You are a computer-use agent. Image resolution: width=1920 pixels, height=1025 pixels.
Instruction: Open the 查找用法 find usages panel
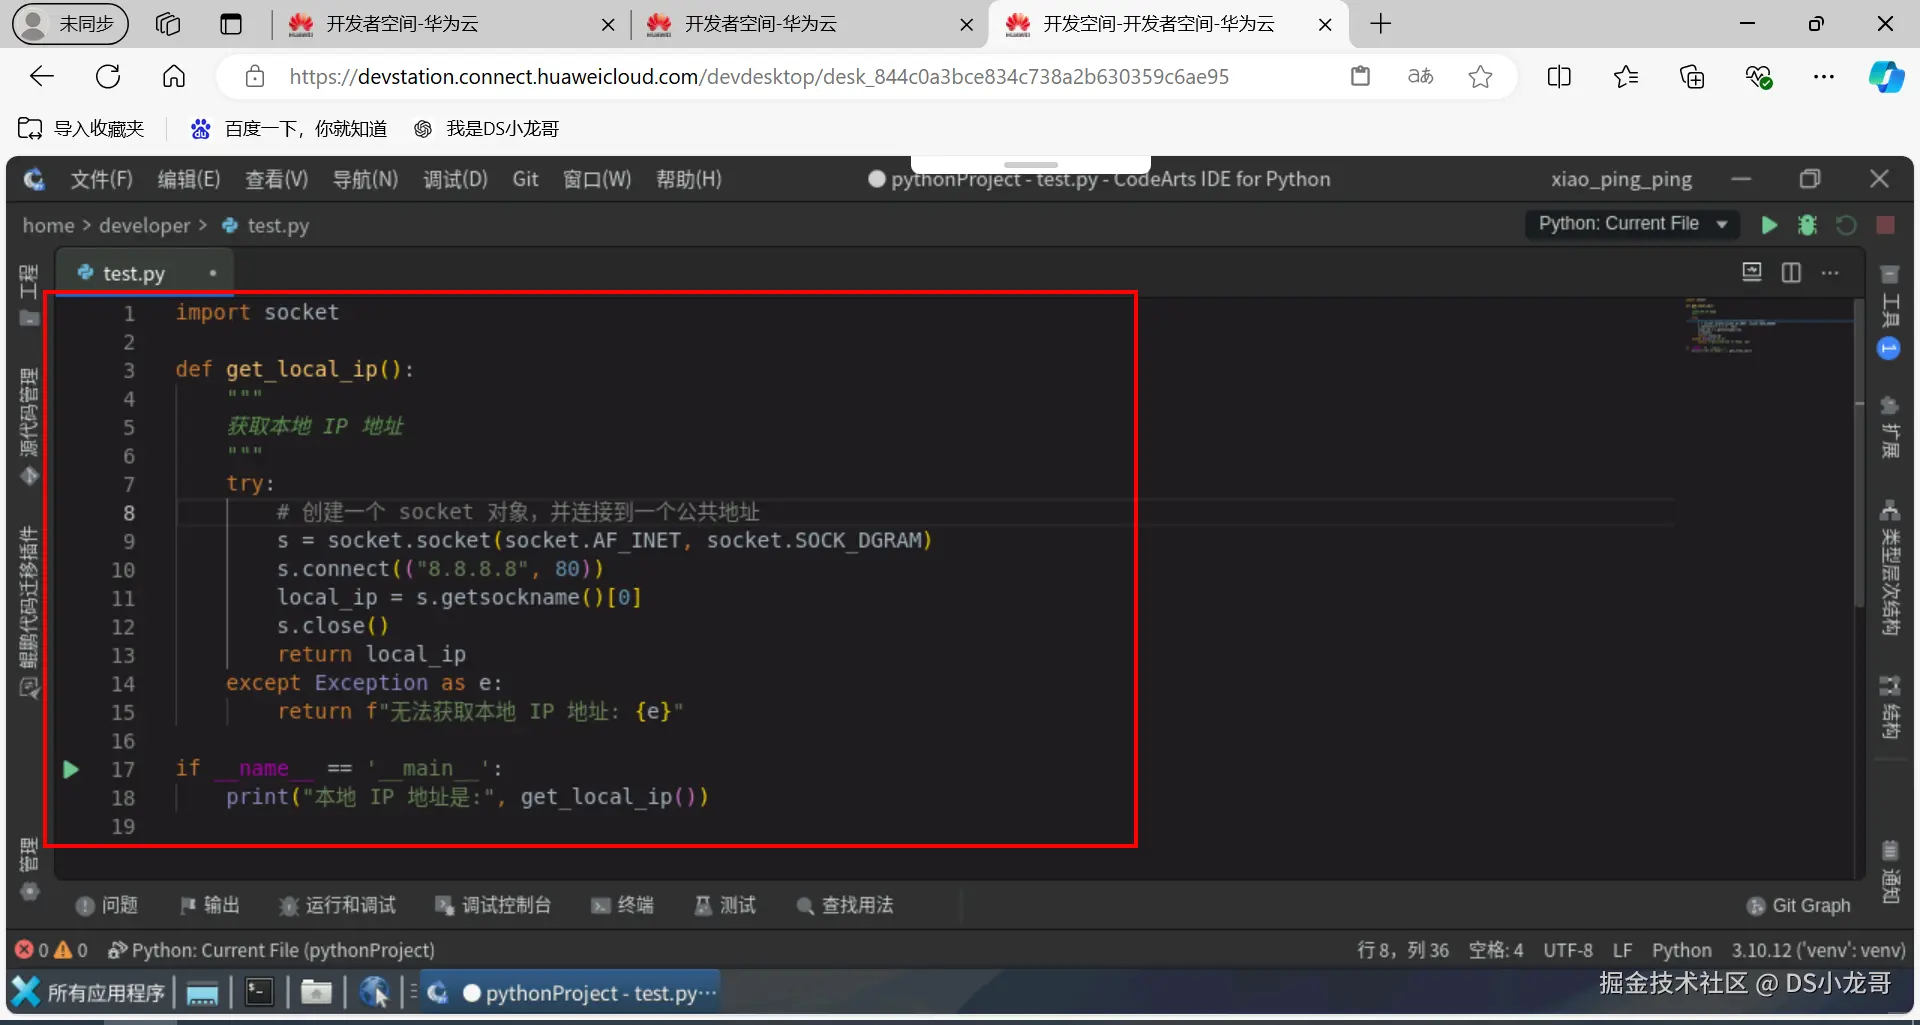845,905
